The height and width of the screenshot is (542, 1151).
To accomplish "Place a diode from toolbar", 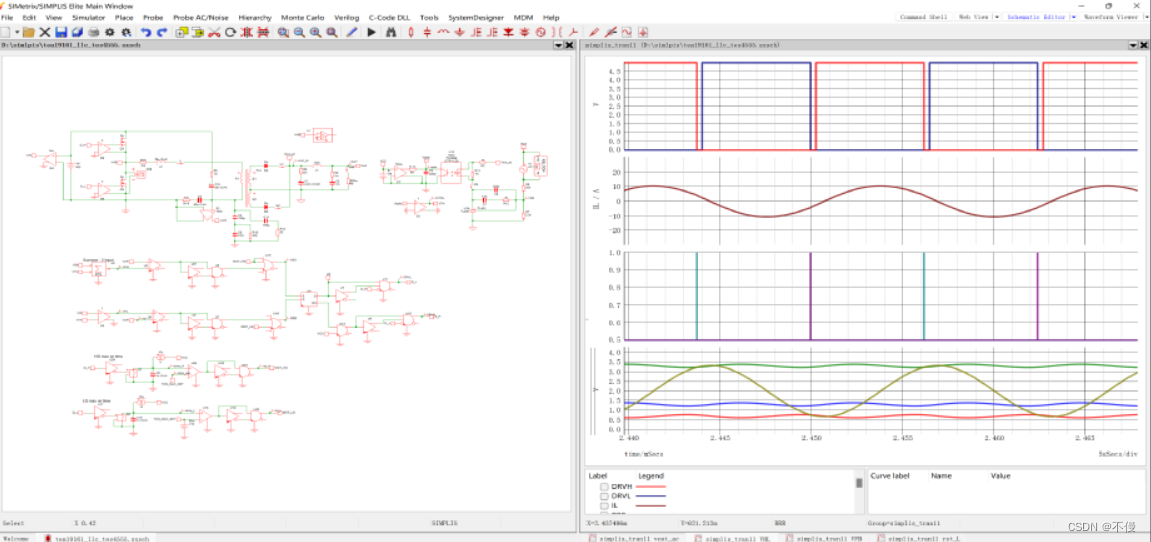I will 508,32.
